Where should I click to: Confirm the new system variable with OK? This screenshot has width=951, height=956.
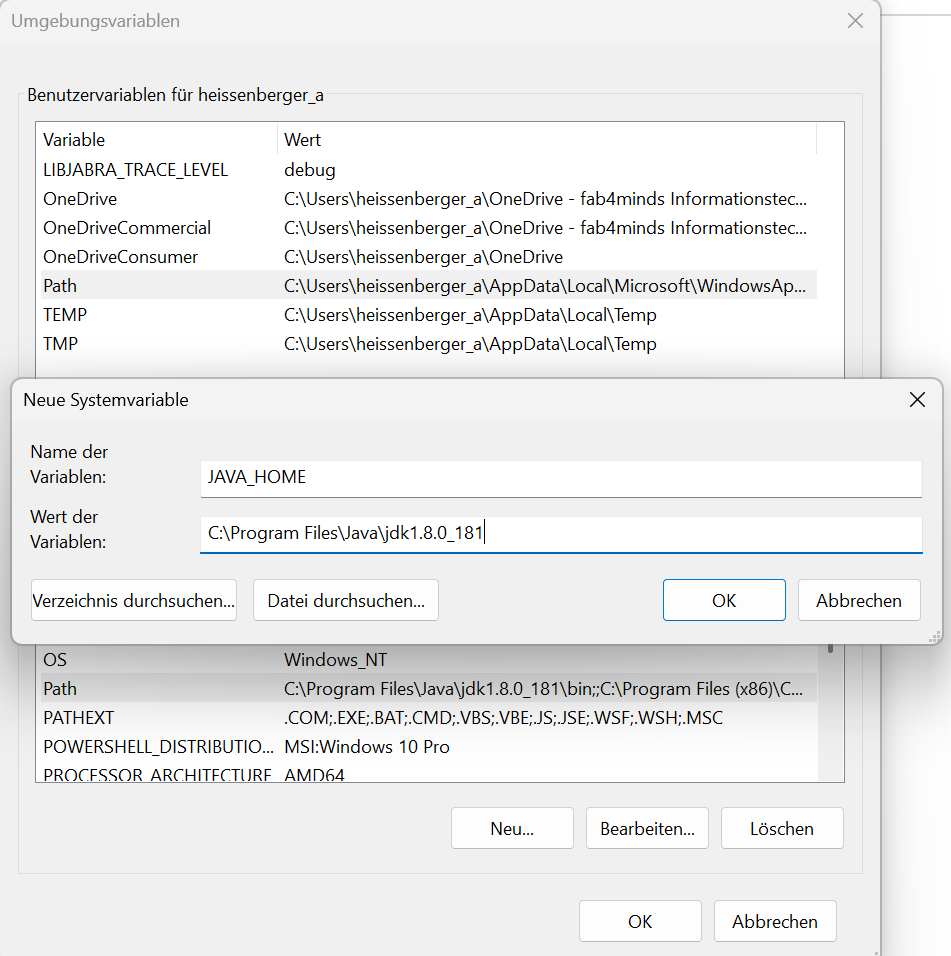[724, 600]
